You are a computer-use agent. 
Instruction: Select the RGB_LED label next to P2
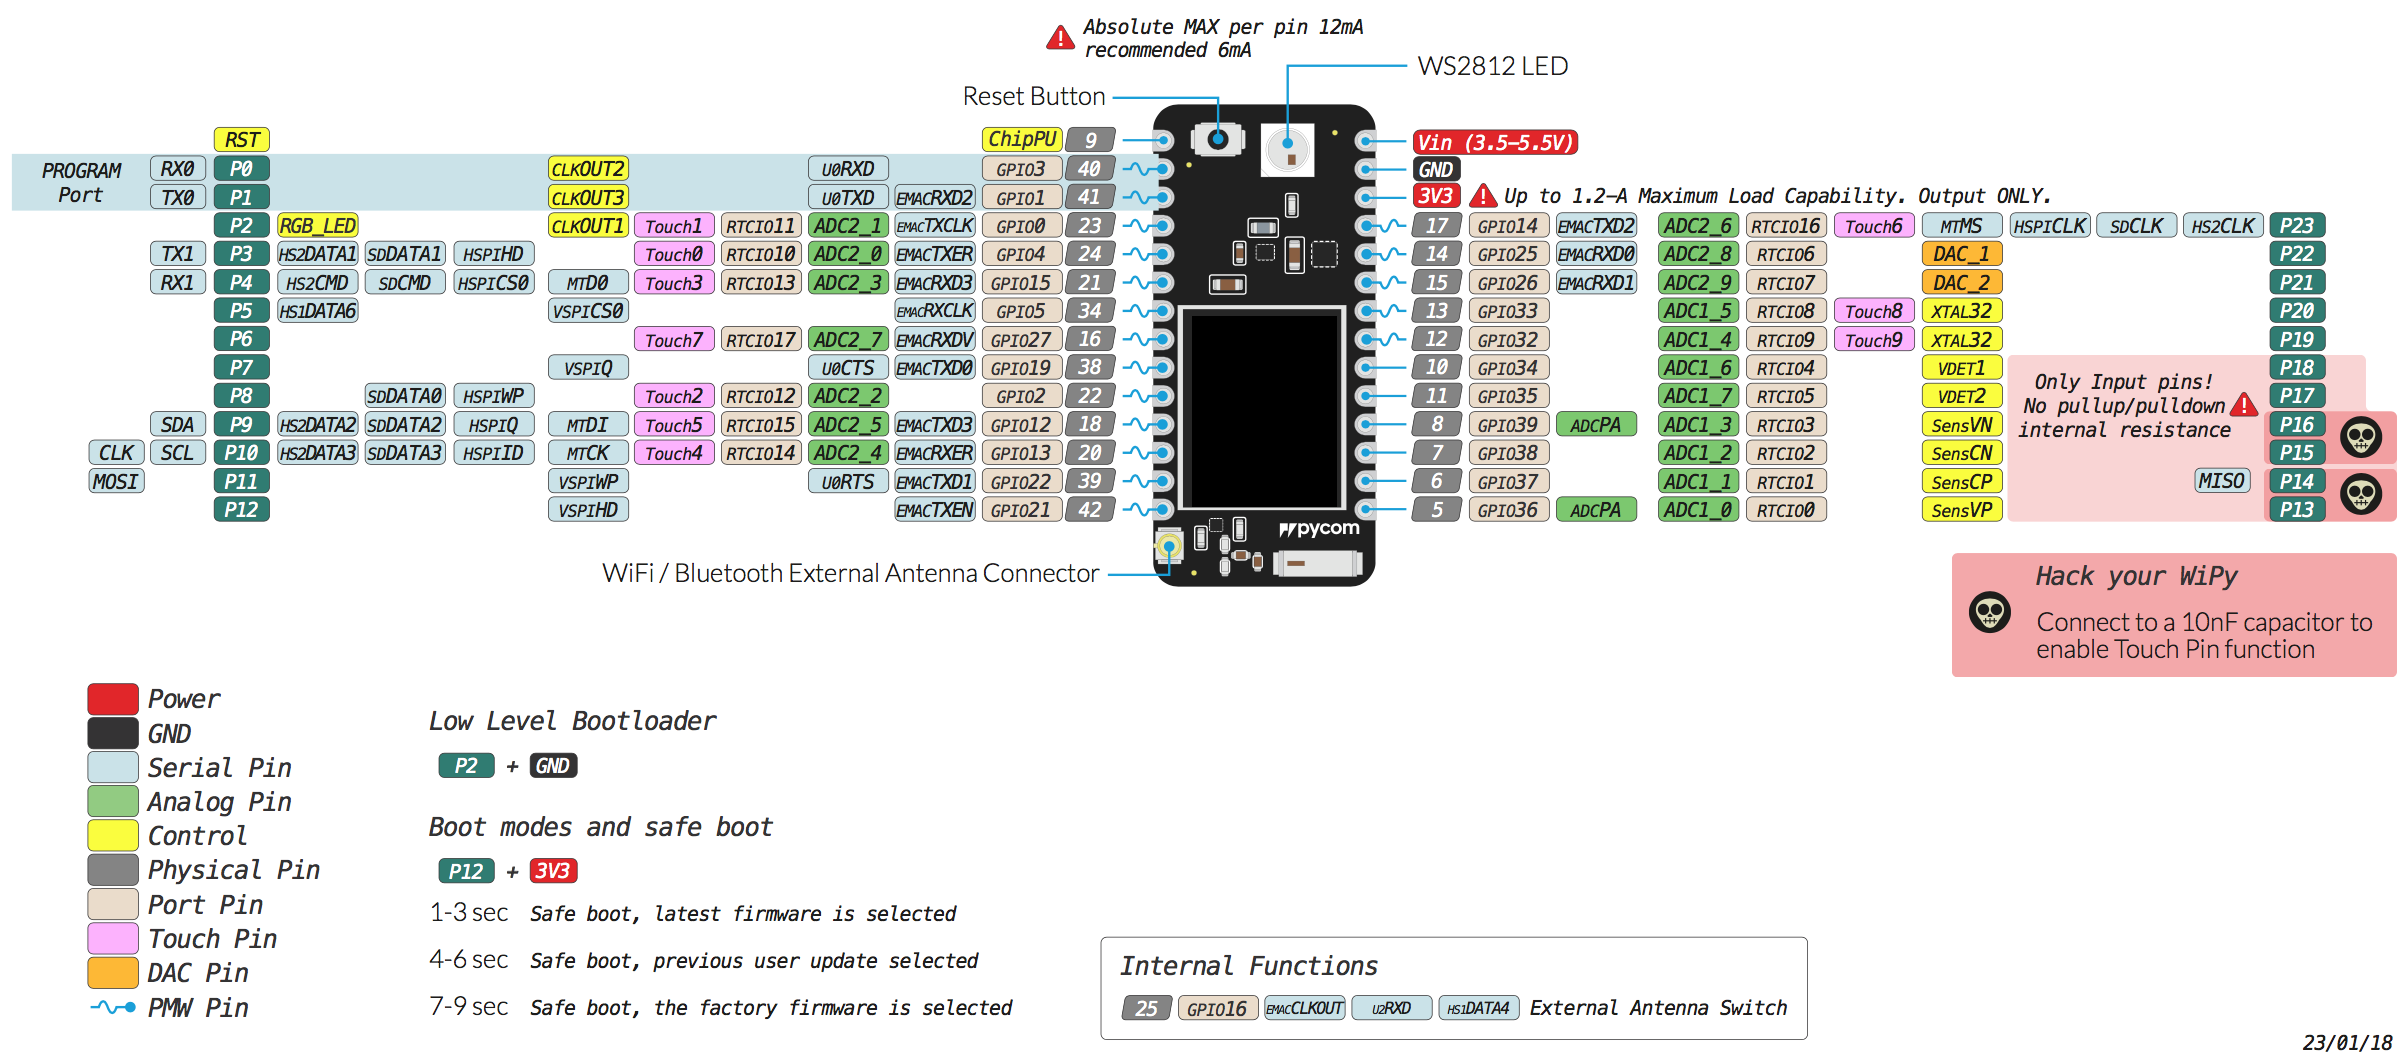pos(317,226)
